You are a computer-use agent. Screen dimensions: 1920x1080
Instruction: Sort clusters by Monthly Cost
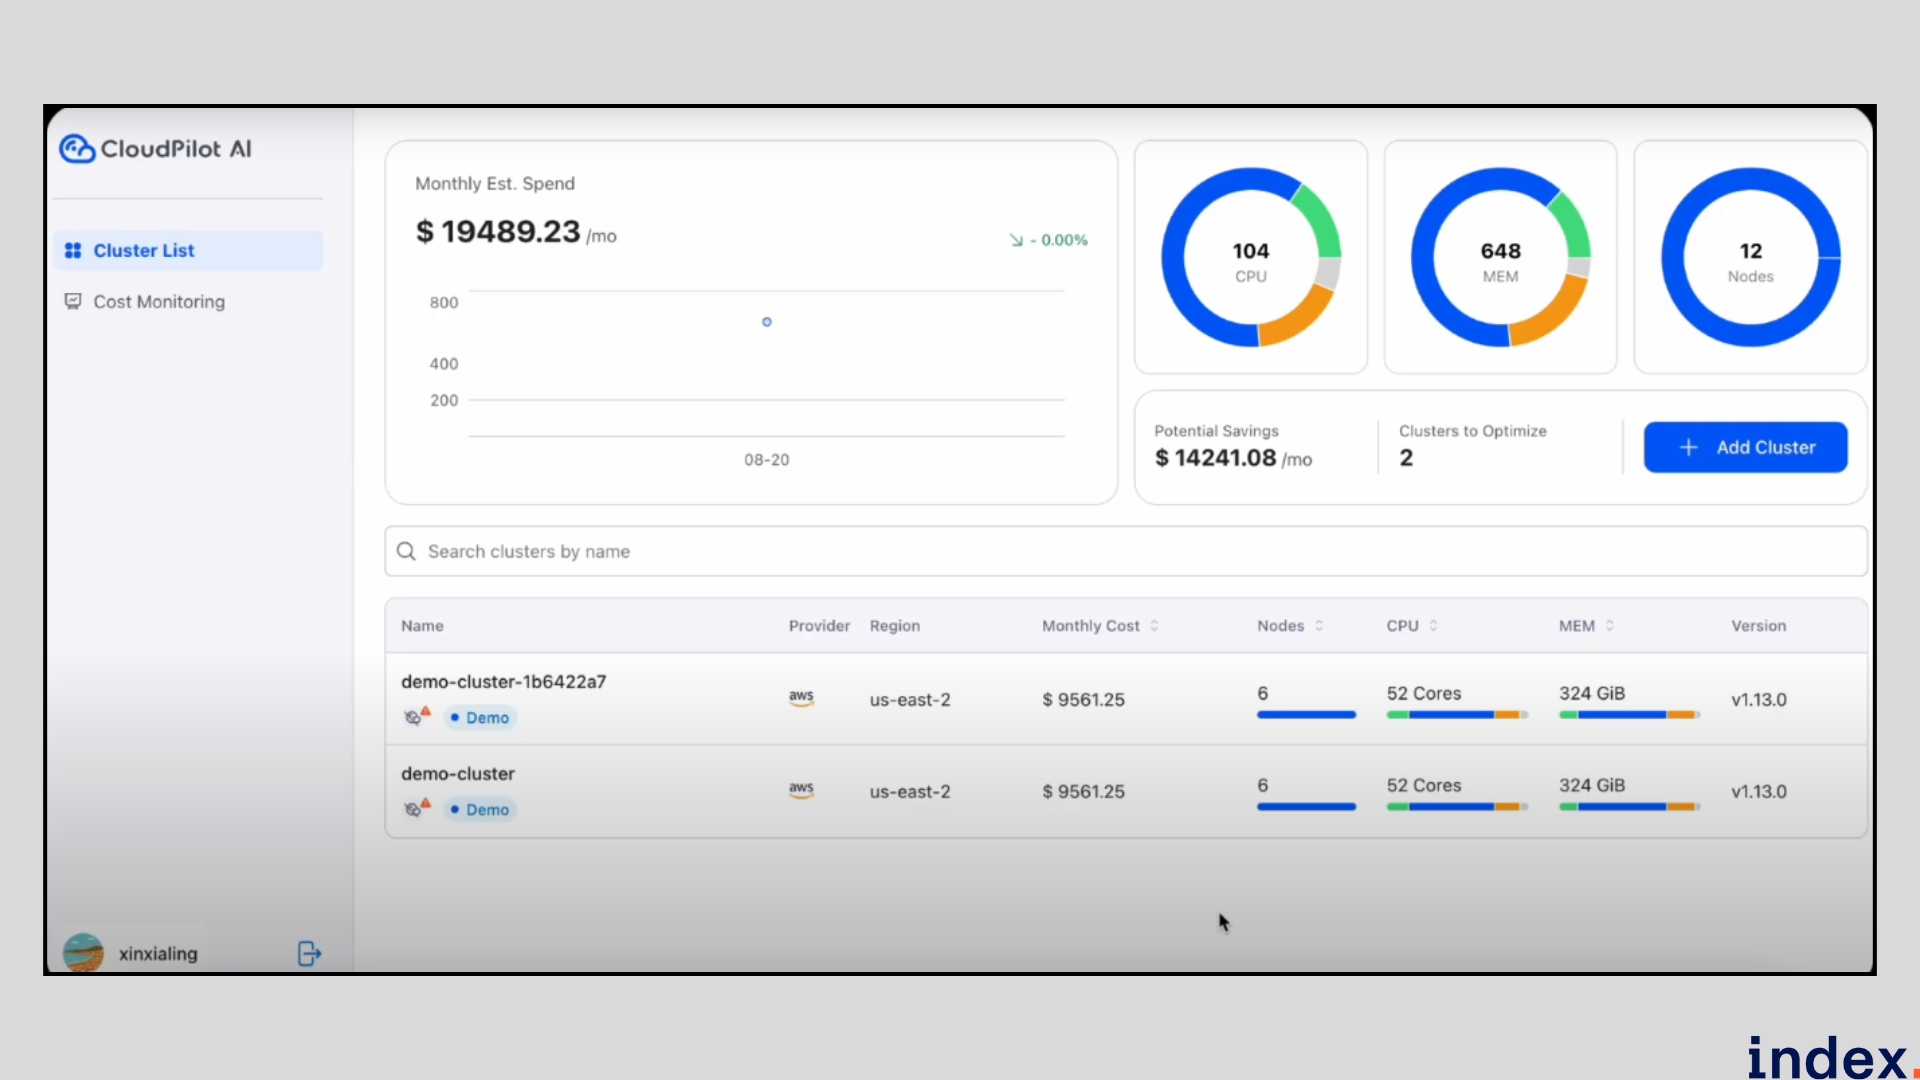pyautogui.click(x=1154, y=626)
